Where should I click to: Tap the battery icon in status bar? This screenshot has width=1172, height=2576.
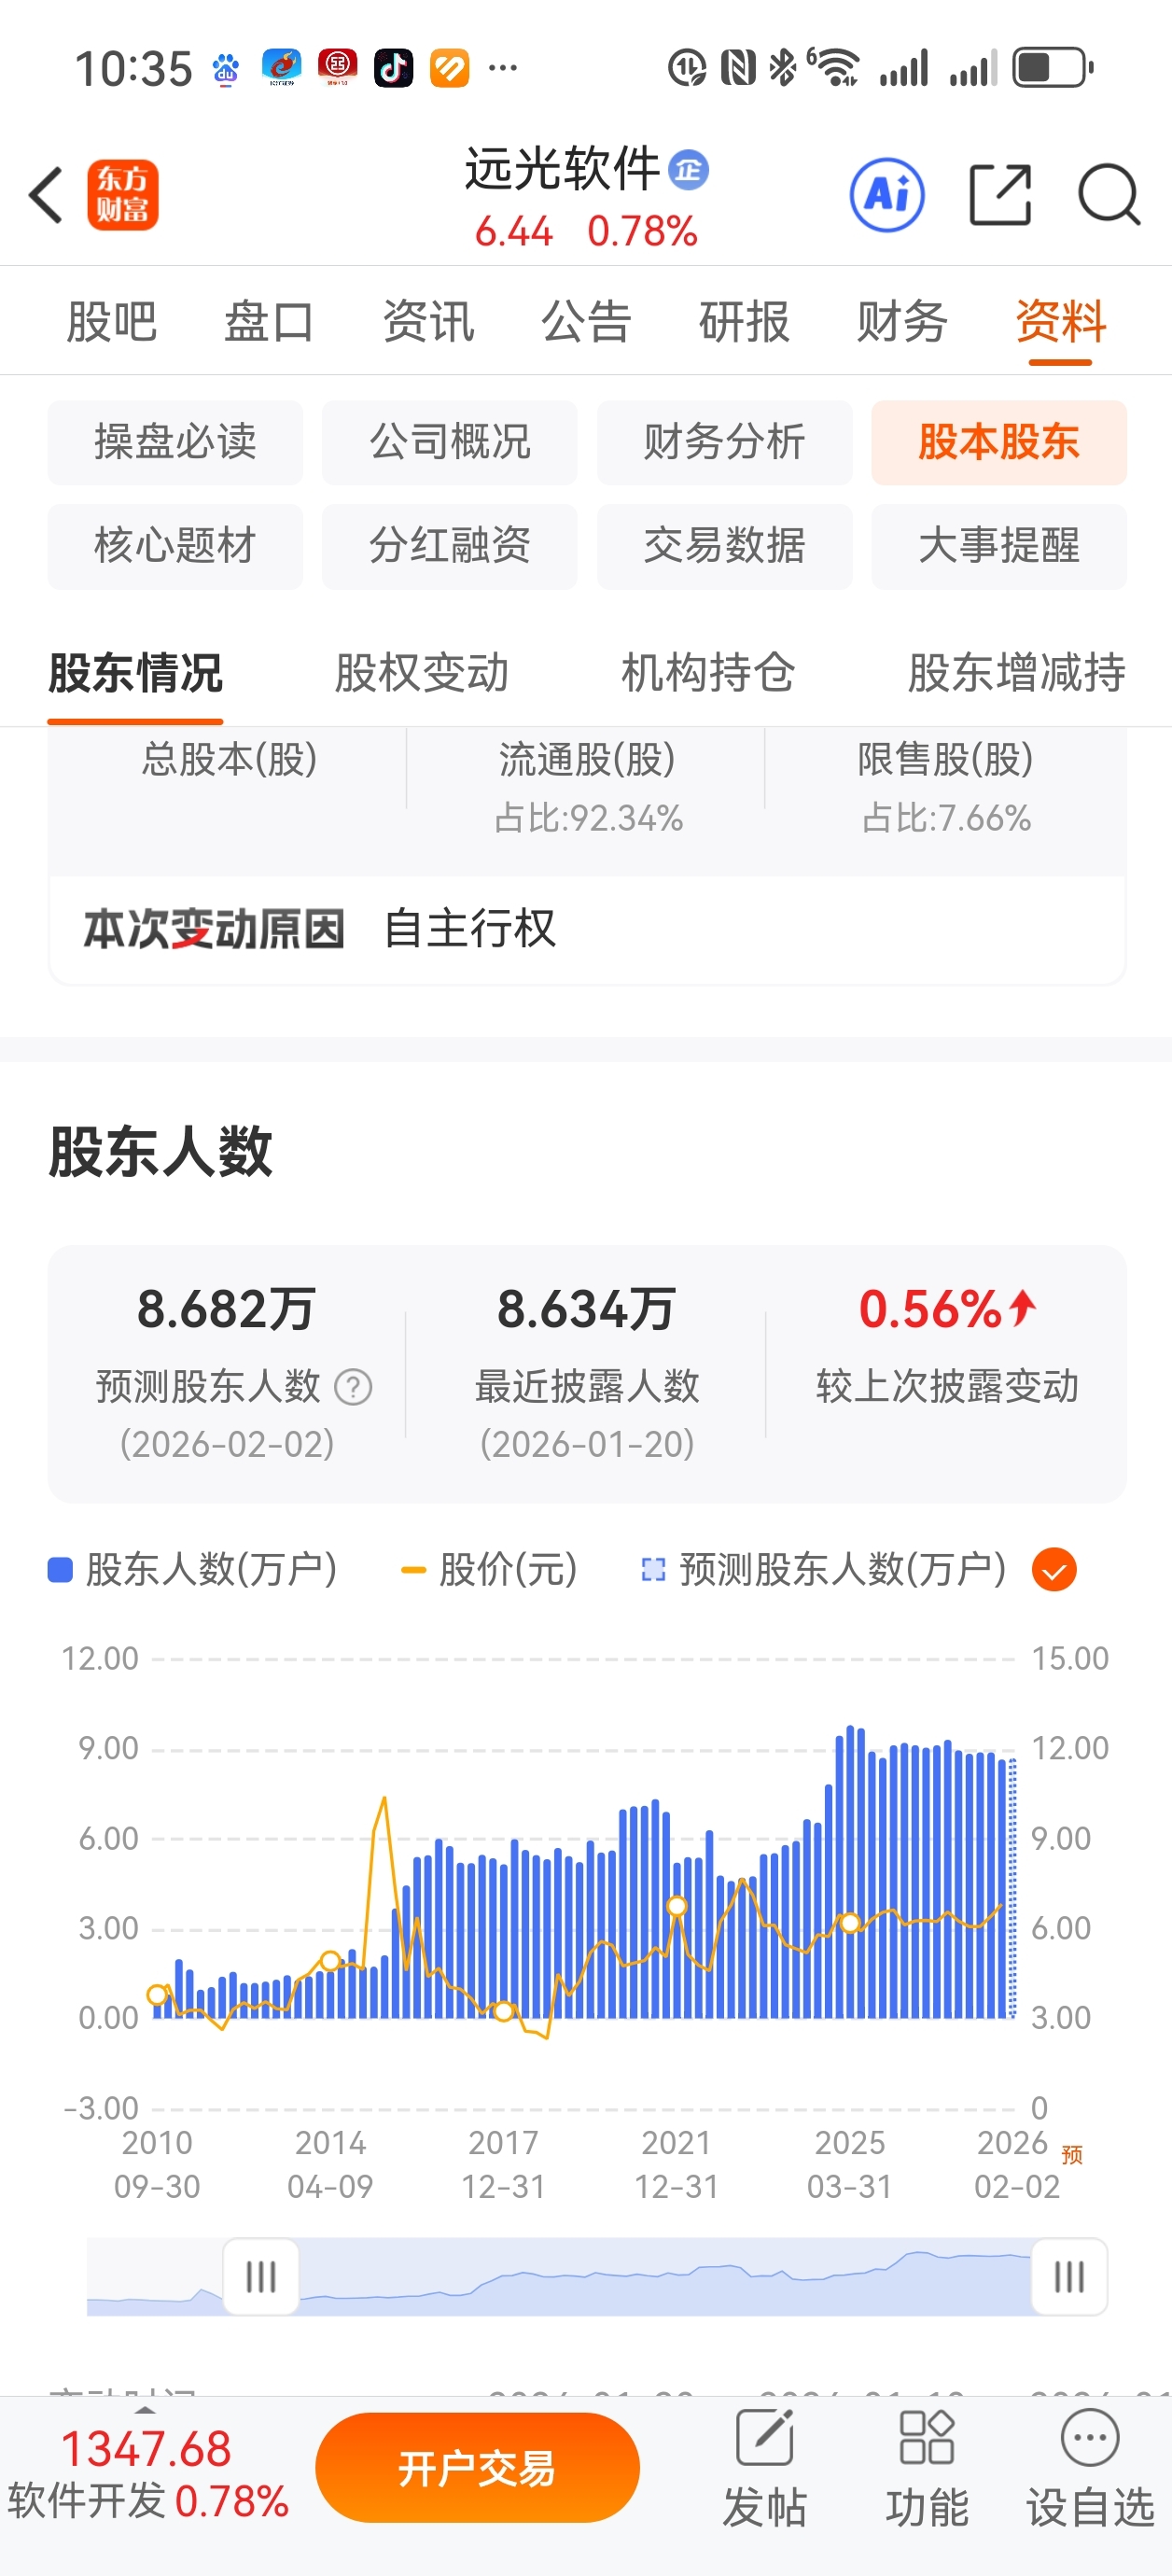[x=1053, y=68]
